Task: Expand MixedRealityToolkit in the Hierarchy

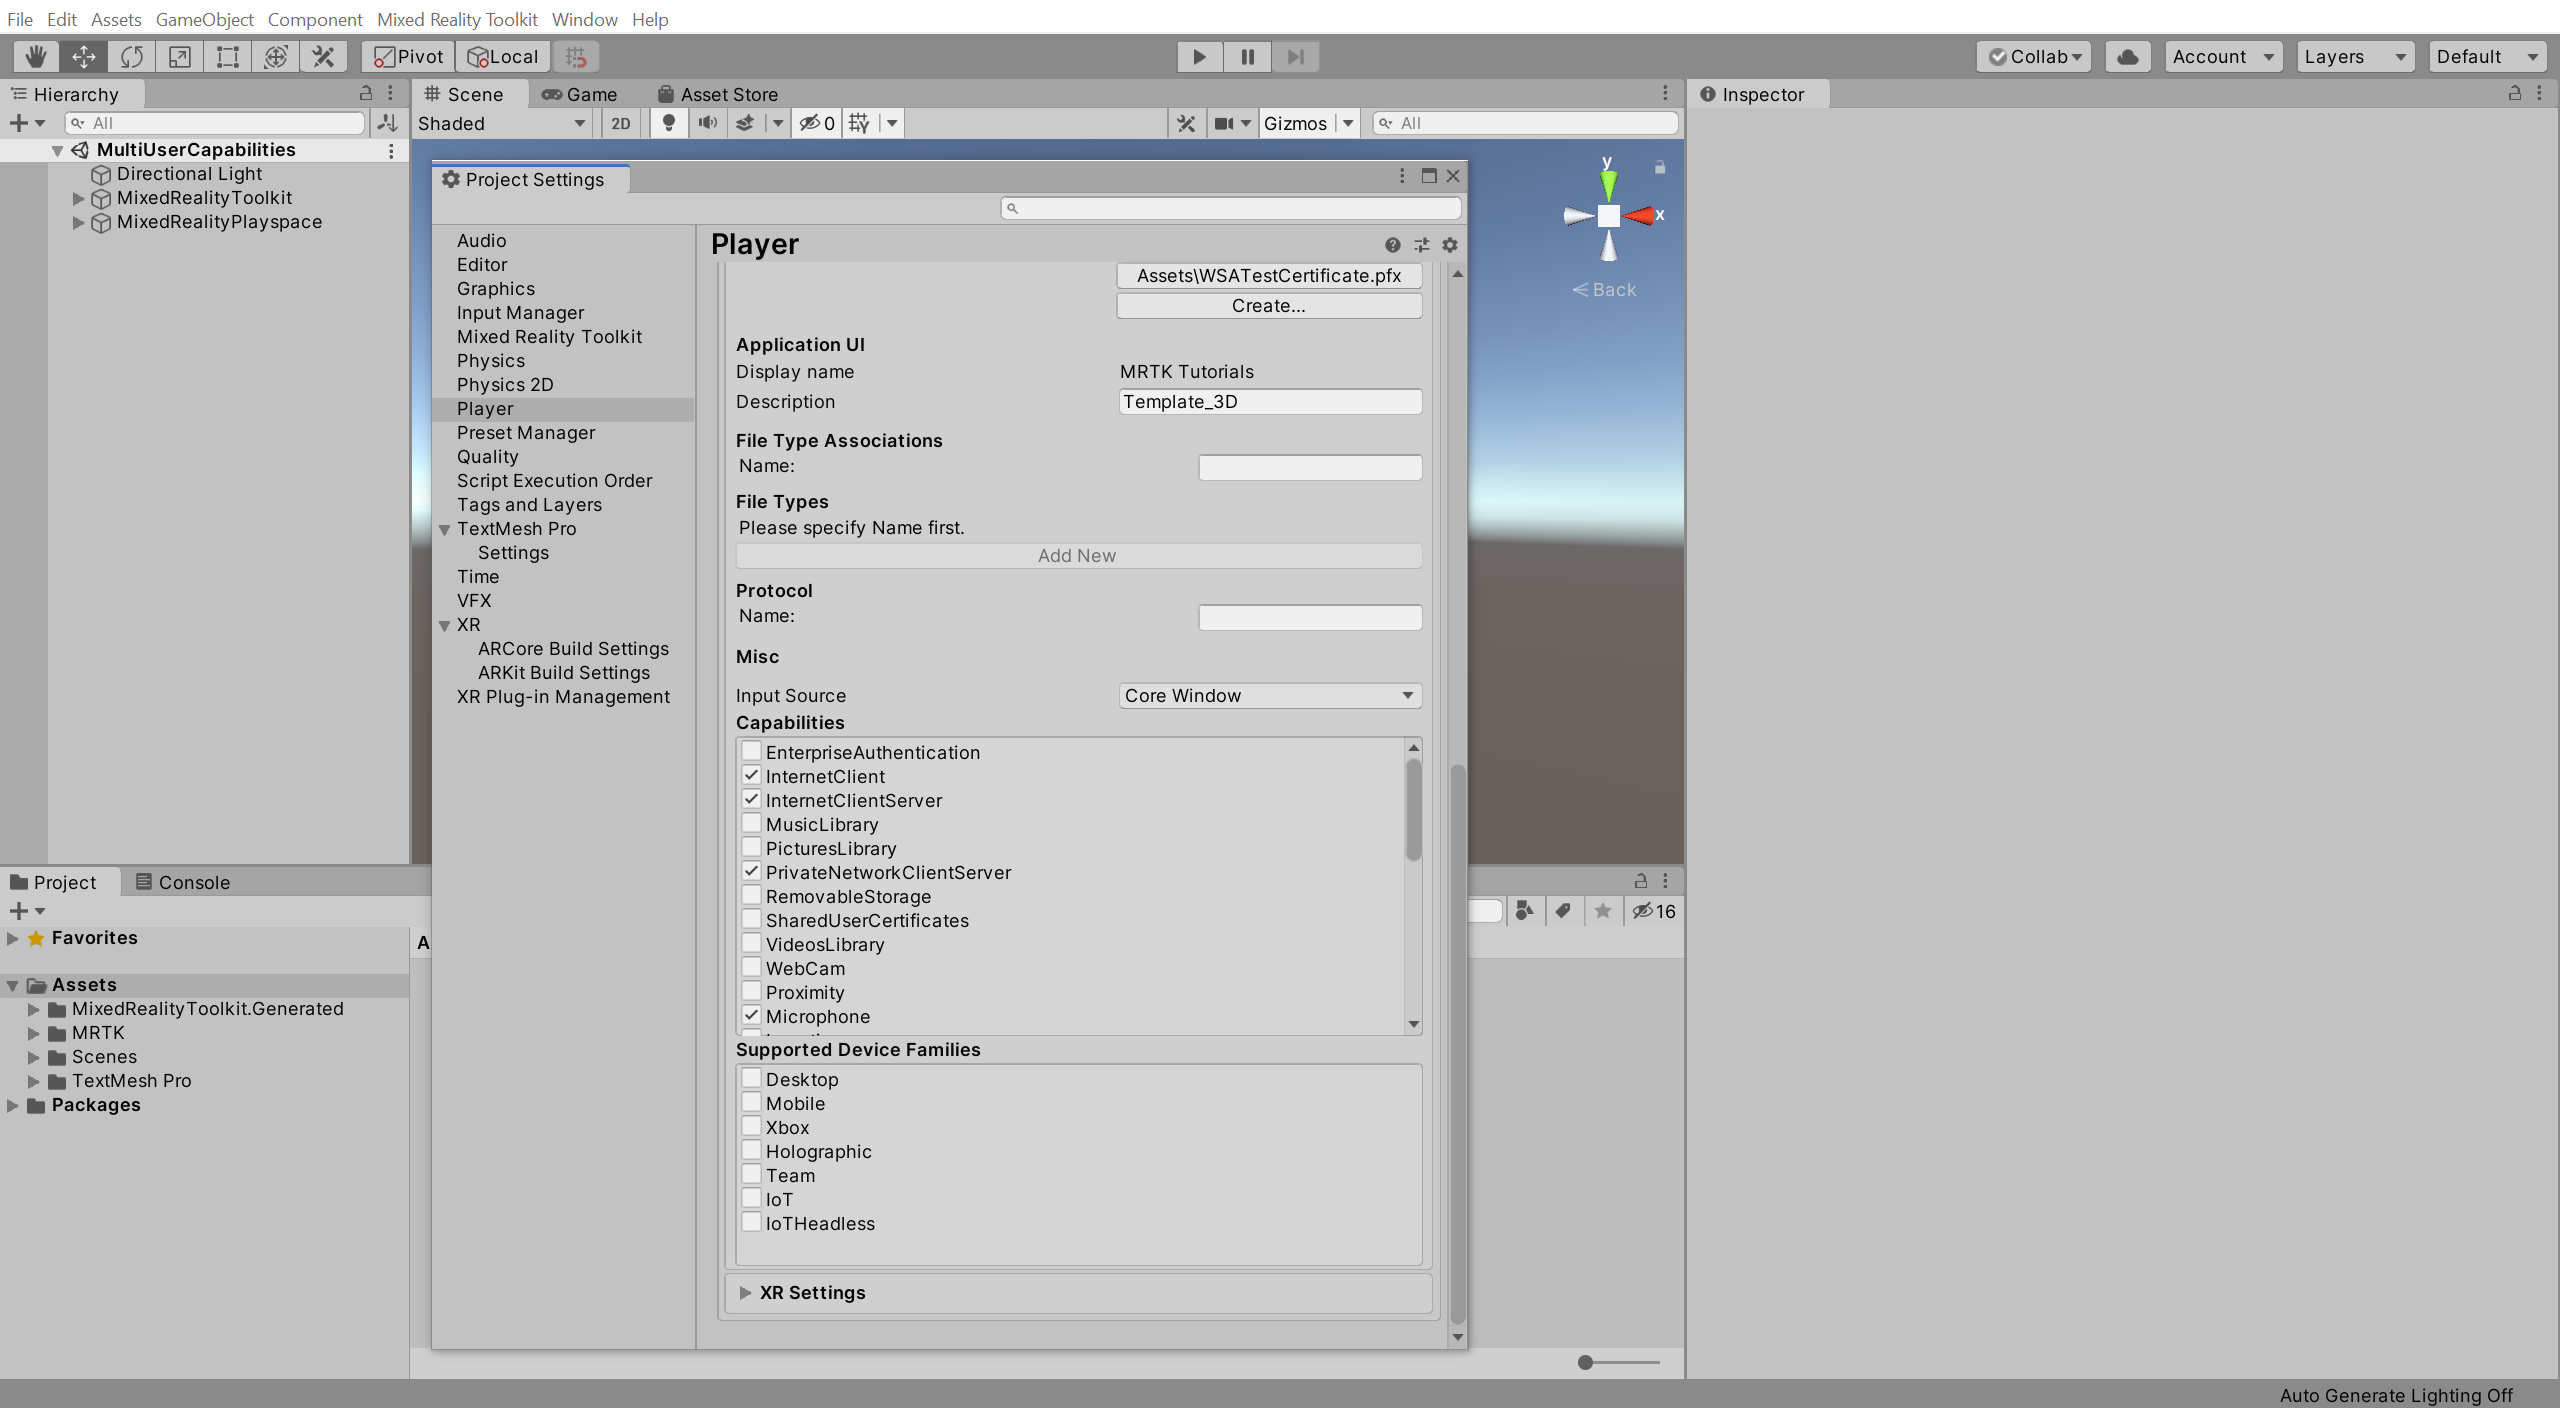Action: point(77,198)
